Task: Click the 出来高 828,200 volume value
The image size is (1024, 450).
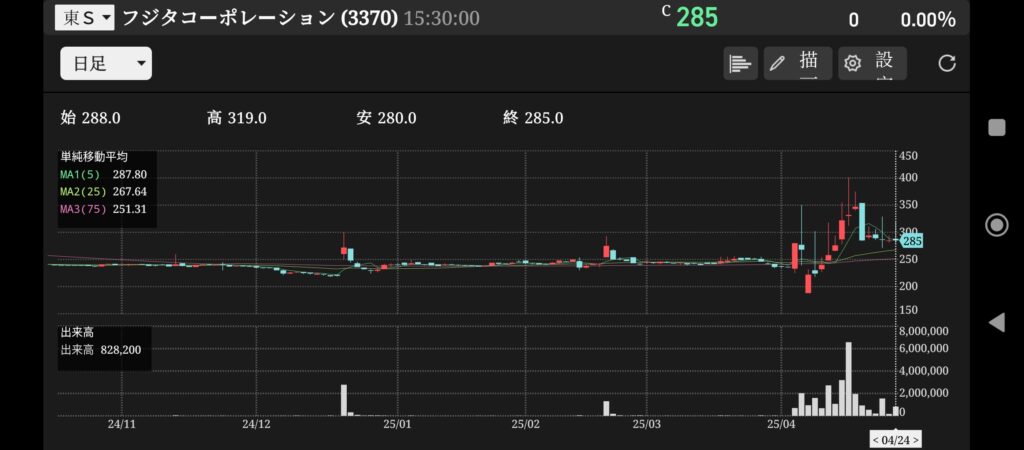Action: (101, 350)
